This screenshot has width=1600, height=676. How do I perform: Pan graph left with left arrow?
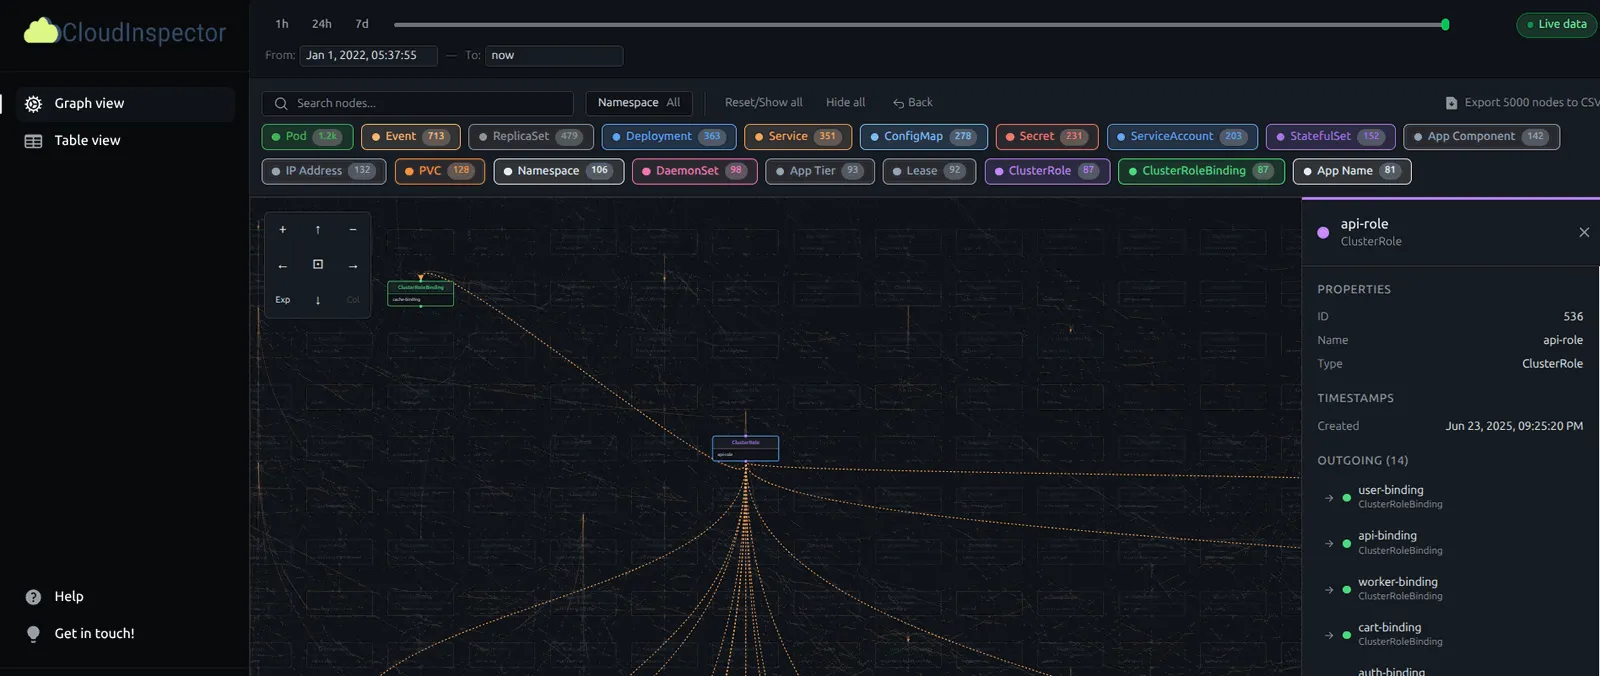pyautogui.click(x=283, y=265)
